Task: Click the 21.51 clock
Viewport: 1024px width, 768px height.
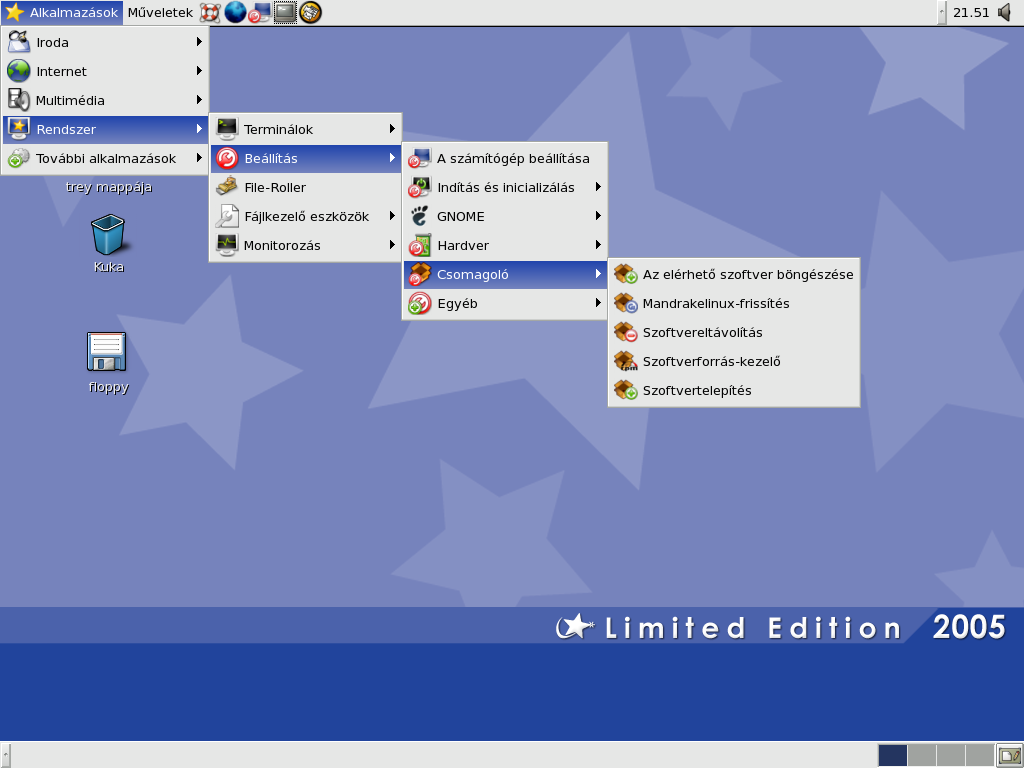Action: tap(970, 12)
